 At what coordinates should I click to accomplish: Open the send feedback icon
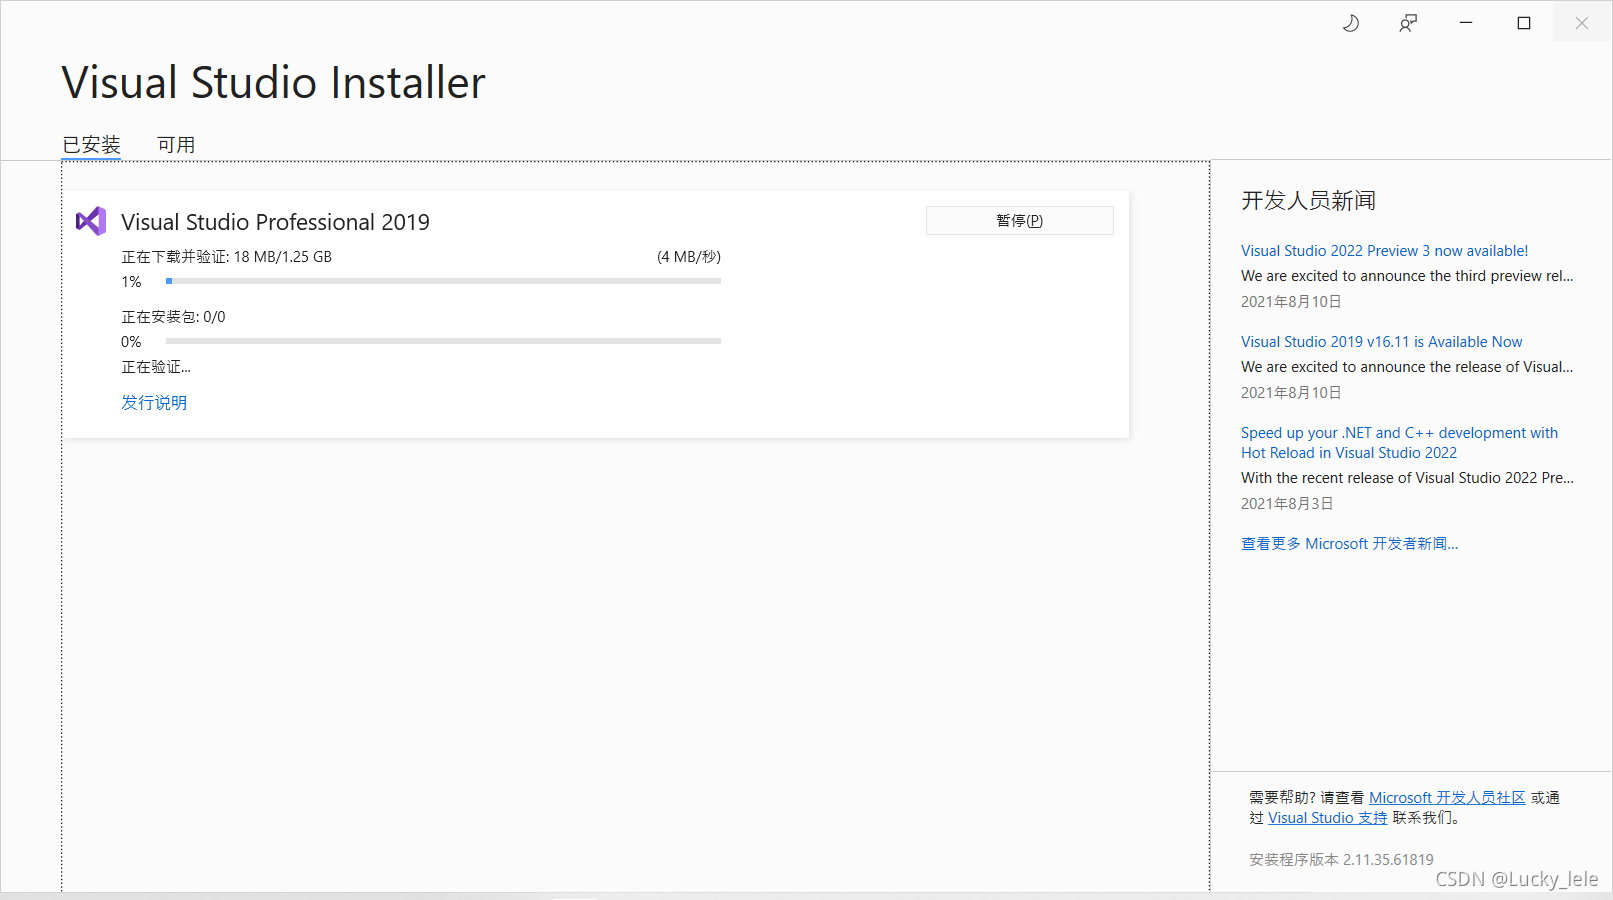click(1408, 23)
